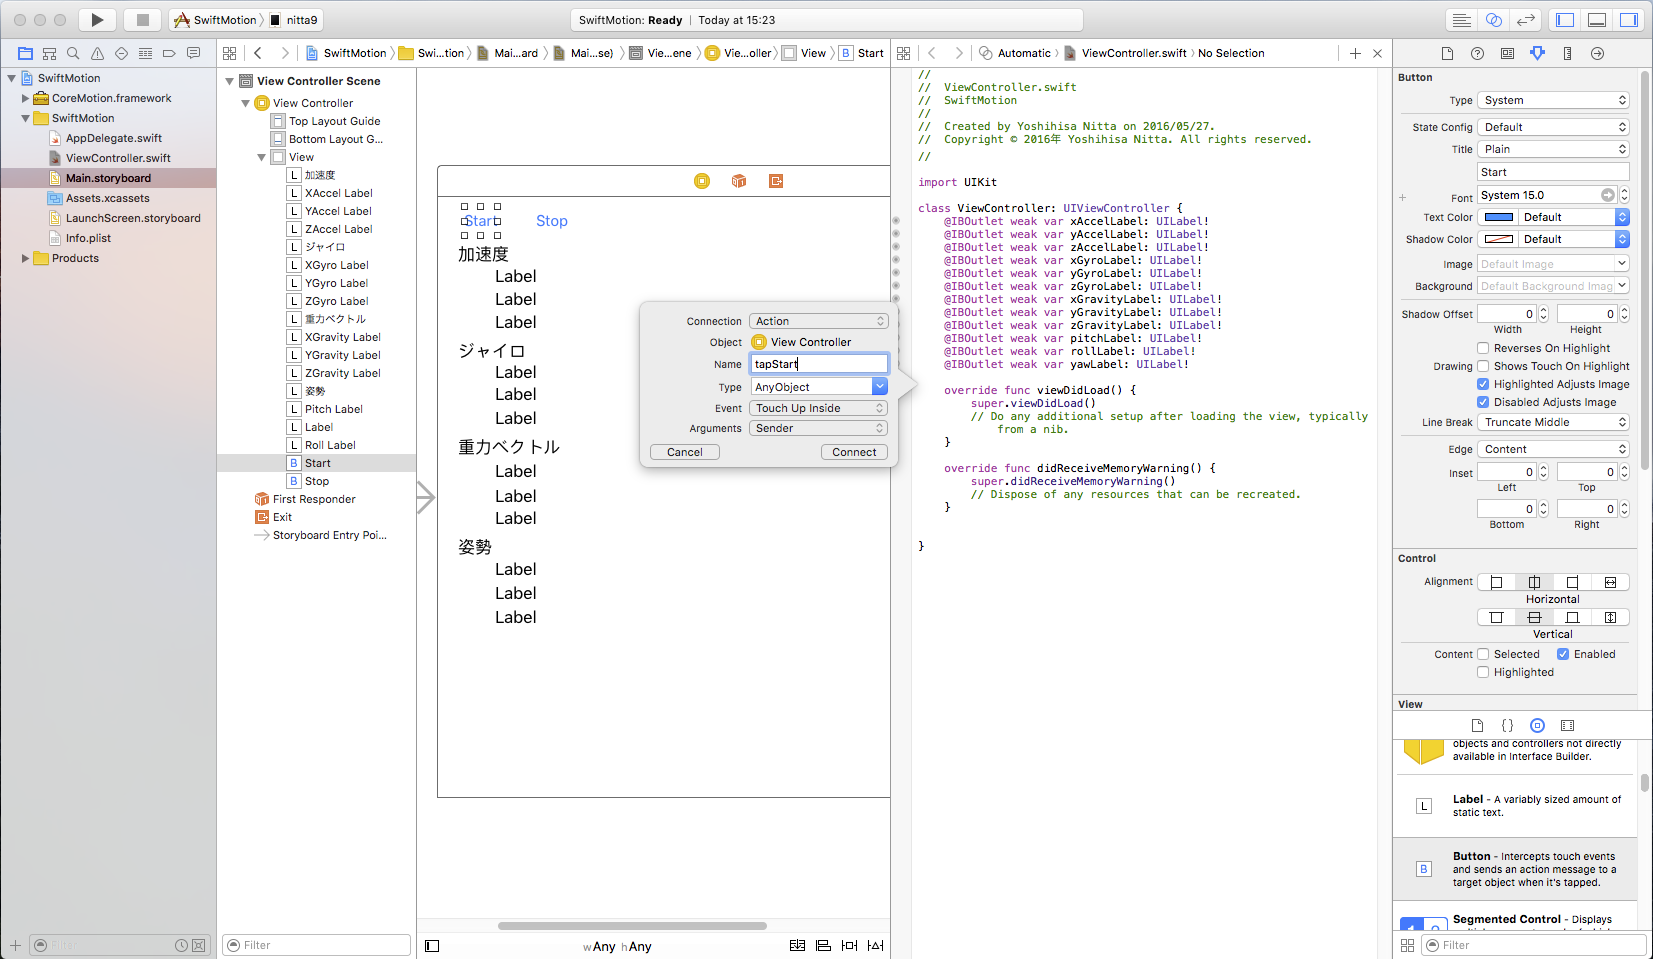The width and height of the screenshot is (1653, 959).
Task: Uncheck Highlighted Adjusts Image
Action: 1483,384
